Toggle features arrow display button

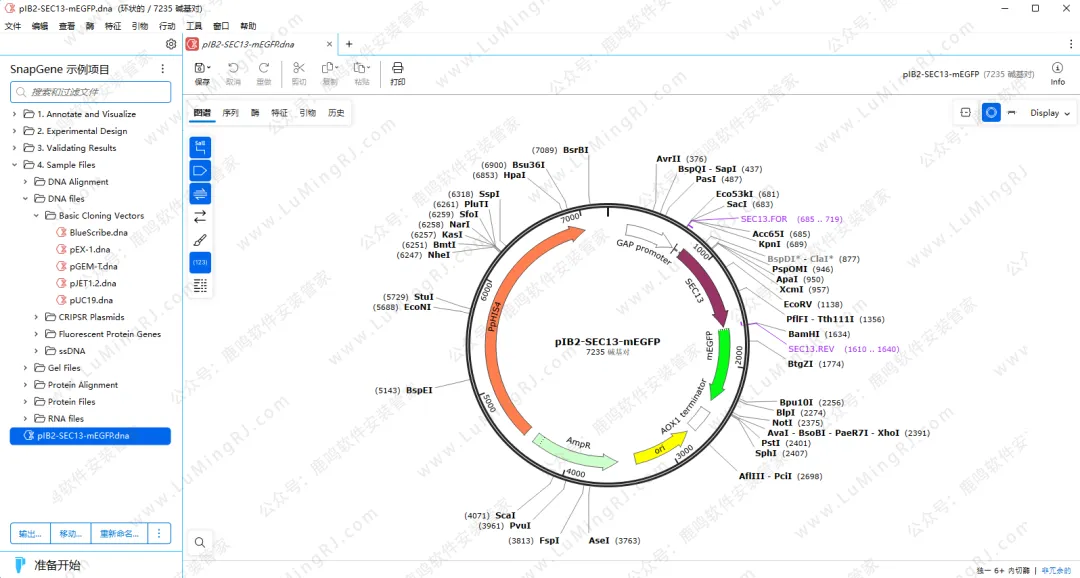[200, 170]
